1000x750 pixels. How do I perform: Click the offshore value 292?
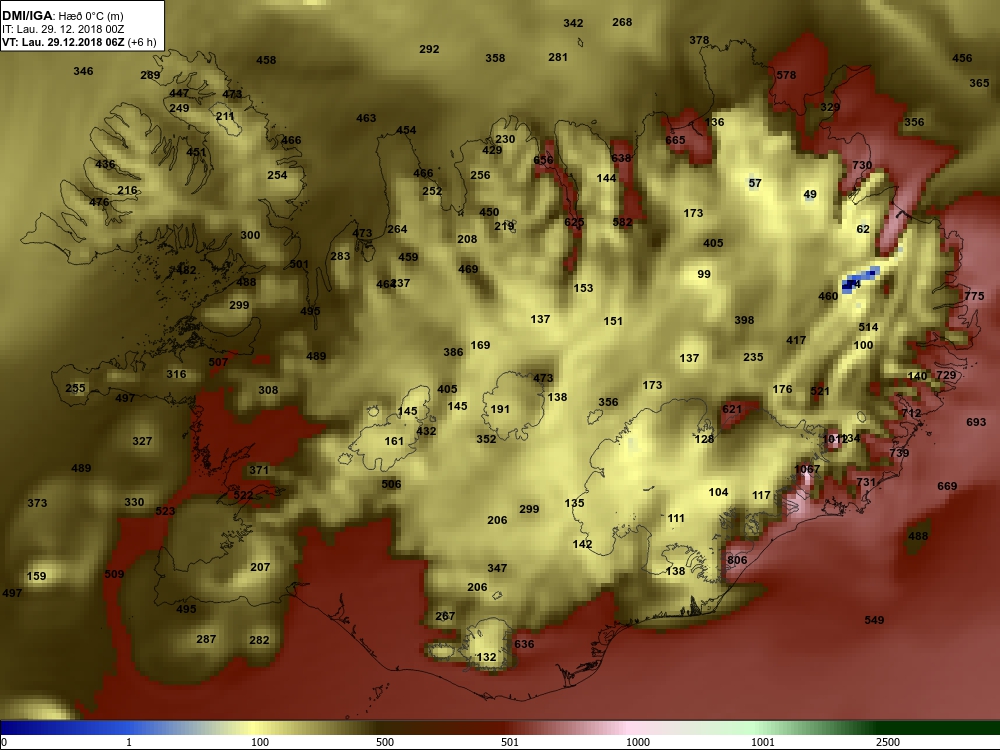[x=429, y=49]
